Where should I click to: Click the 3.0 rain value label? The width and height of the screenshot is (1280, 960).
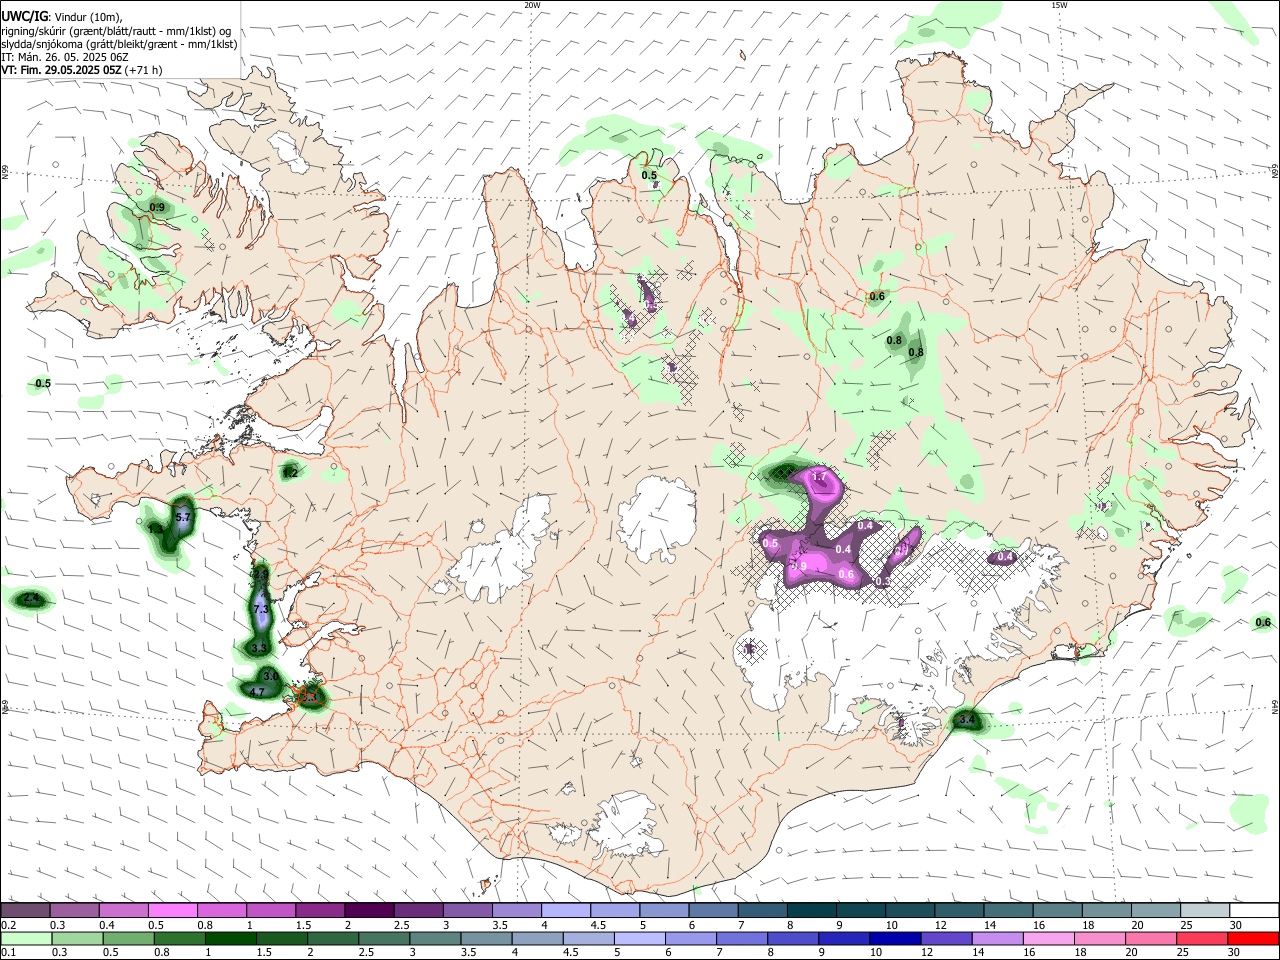coord(270,676)
